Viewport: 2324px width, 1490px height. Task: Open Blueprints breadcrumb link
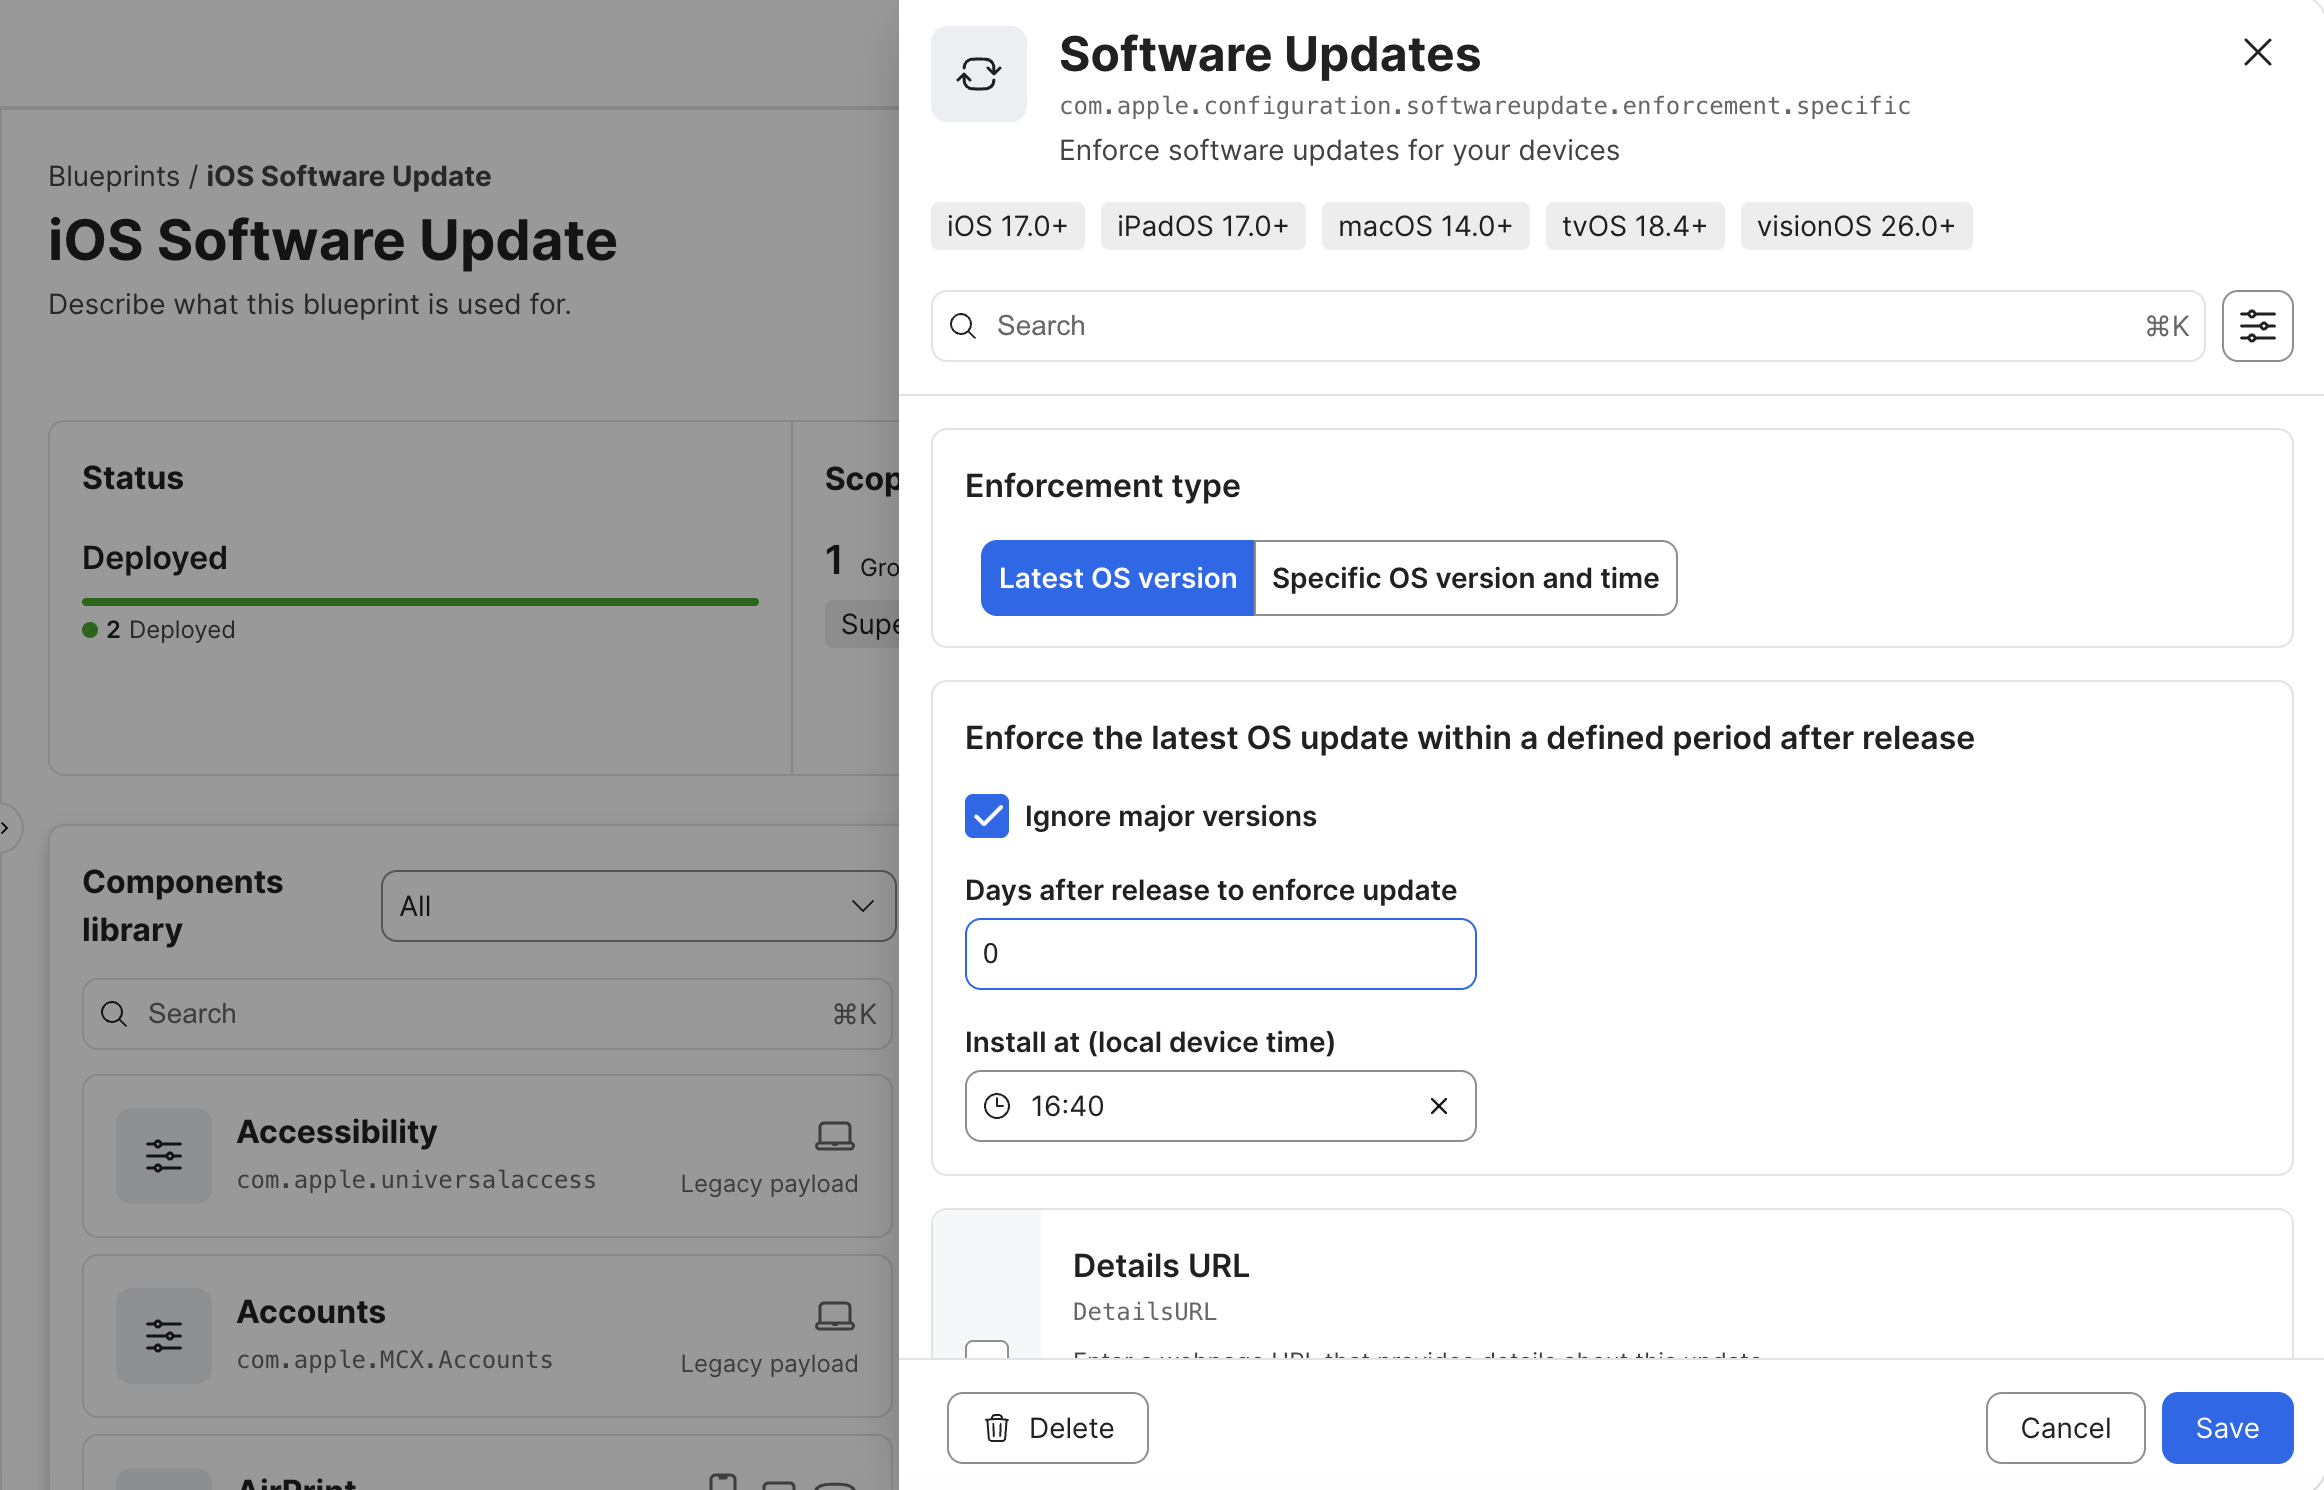(x=114, y=176)
